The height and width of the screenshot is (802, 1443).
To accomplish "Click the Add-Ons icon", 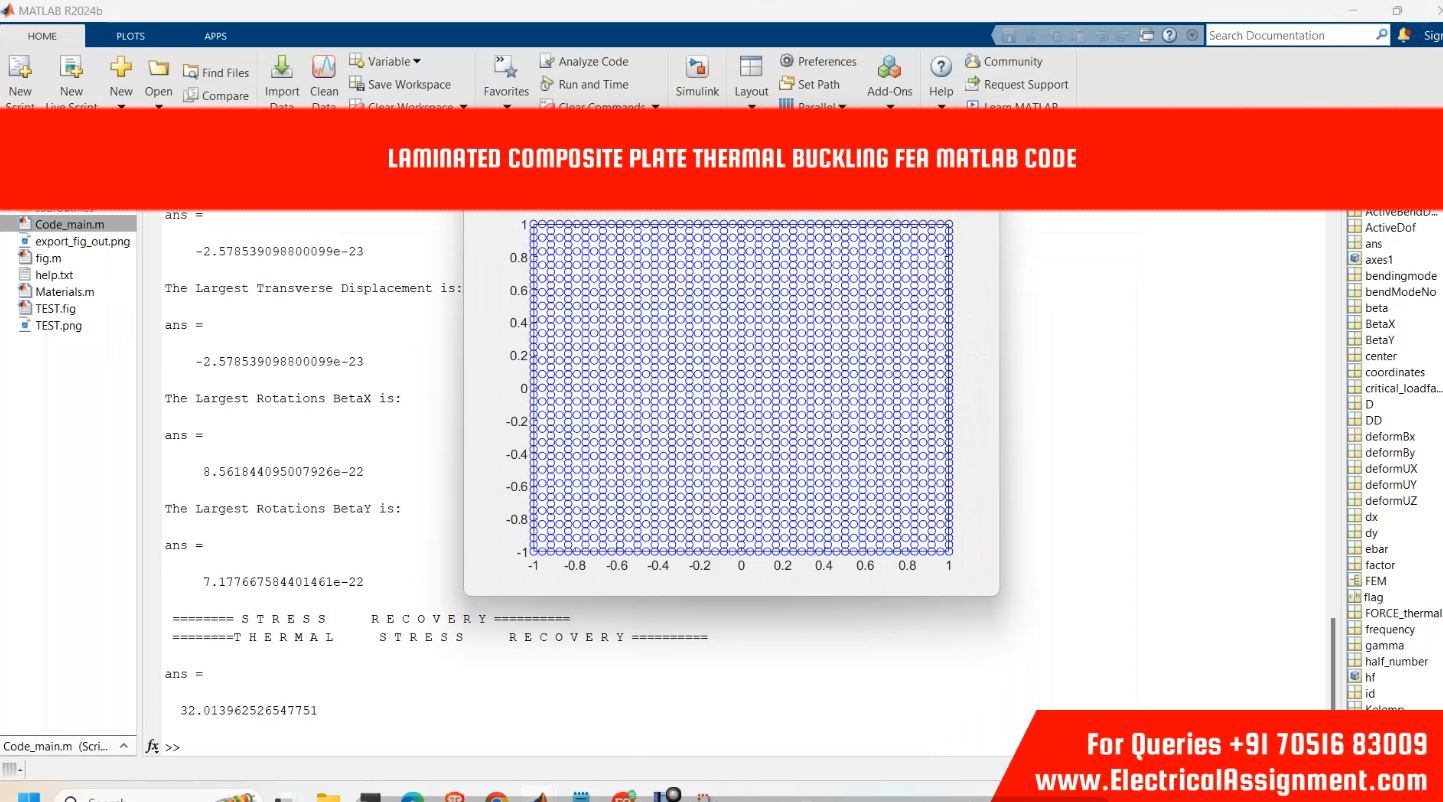I will [x=889, y=69].
